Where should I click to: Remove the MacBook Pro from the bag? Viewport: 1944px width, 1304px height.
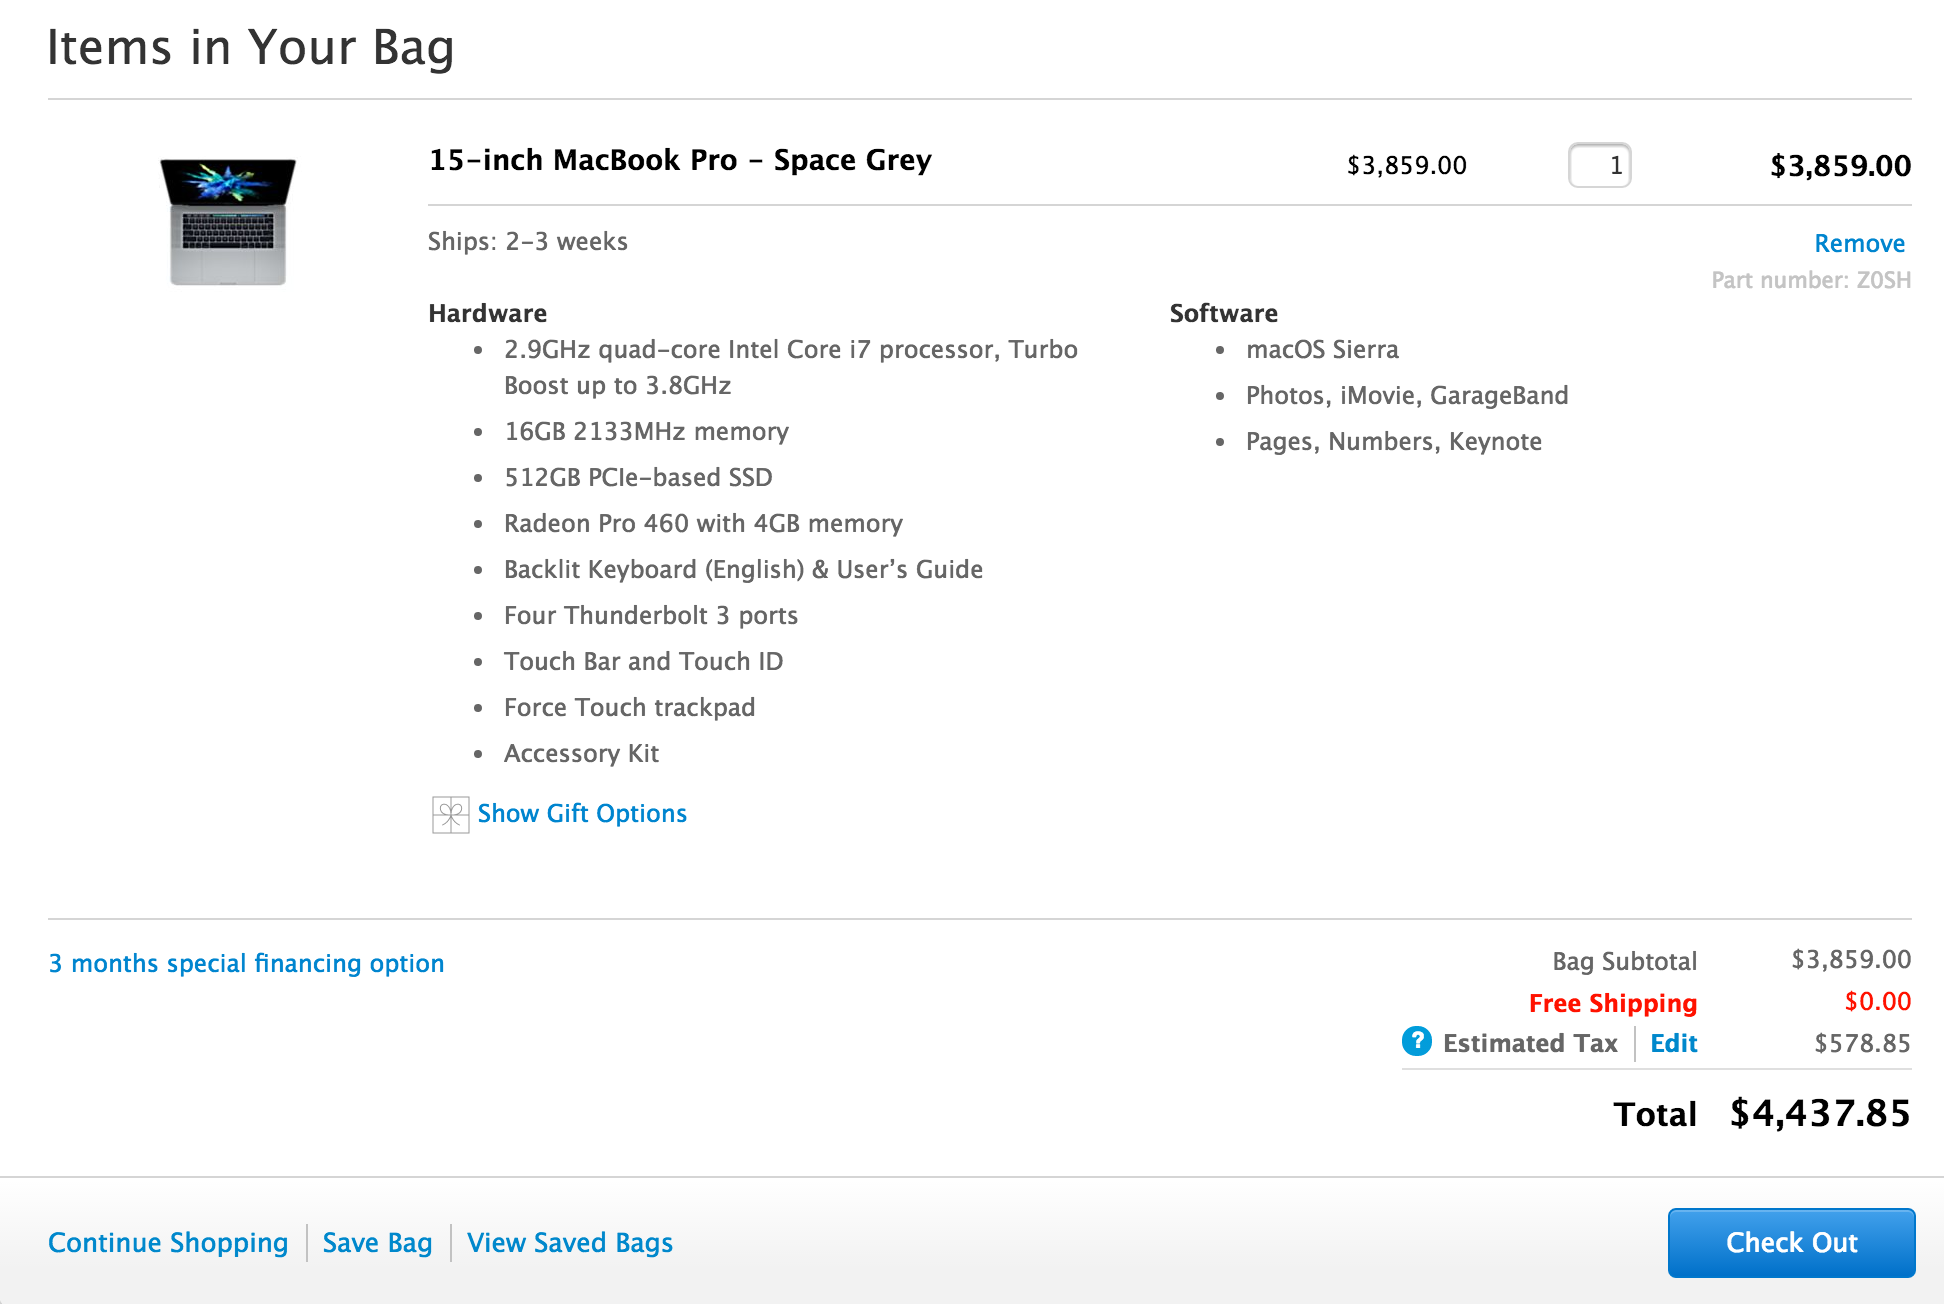coord(1859,243)
